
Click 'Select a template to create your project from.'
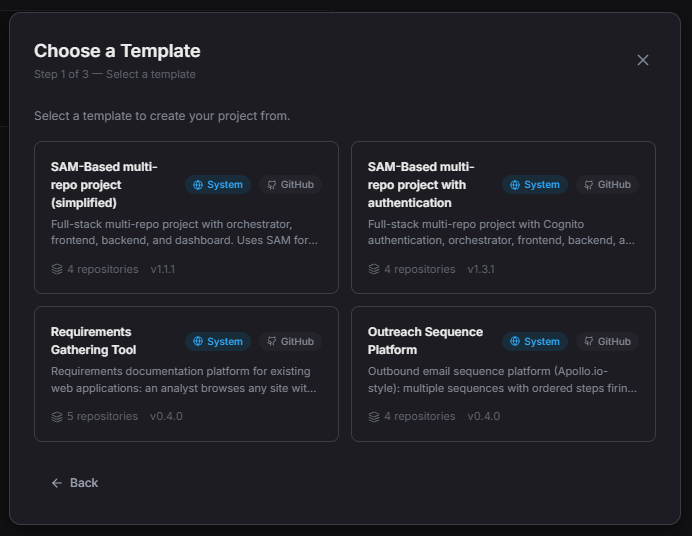pos(162,116)
